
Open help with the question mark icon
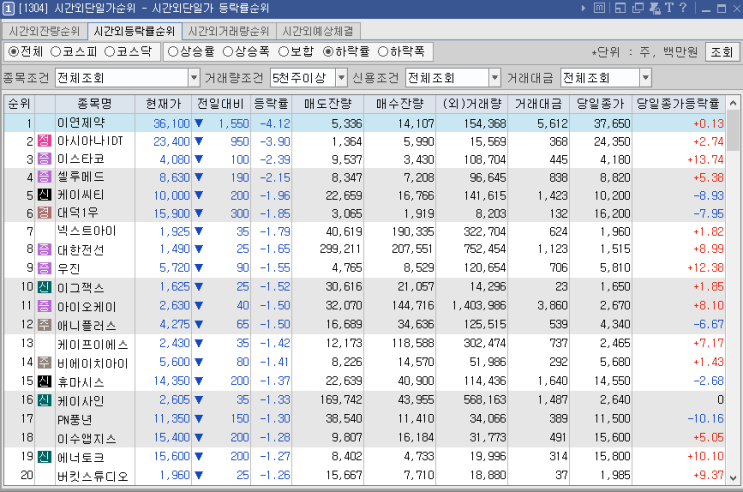[x=683, y=8]
